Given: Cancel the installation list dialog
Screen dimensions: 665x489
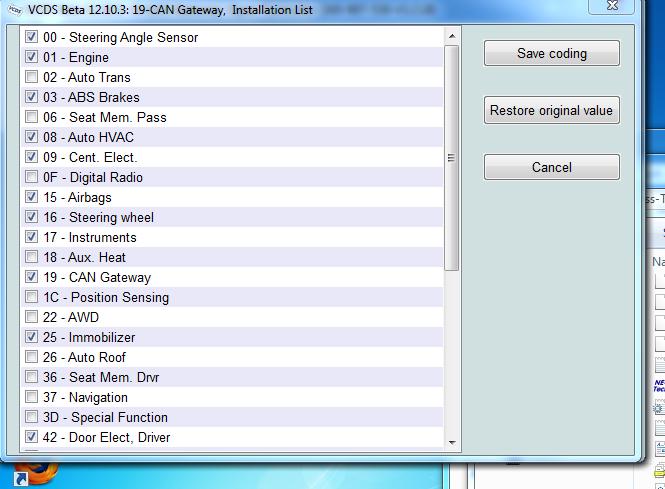Looking at the screenshot, I should point(551,167).
